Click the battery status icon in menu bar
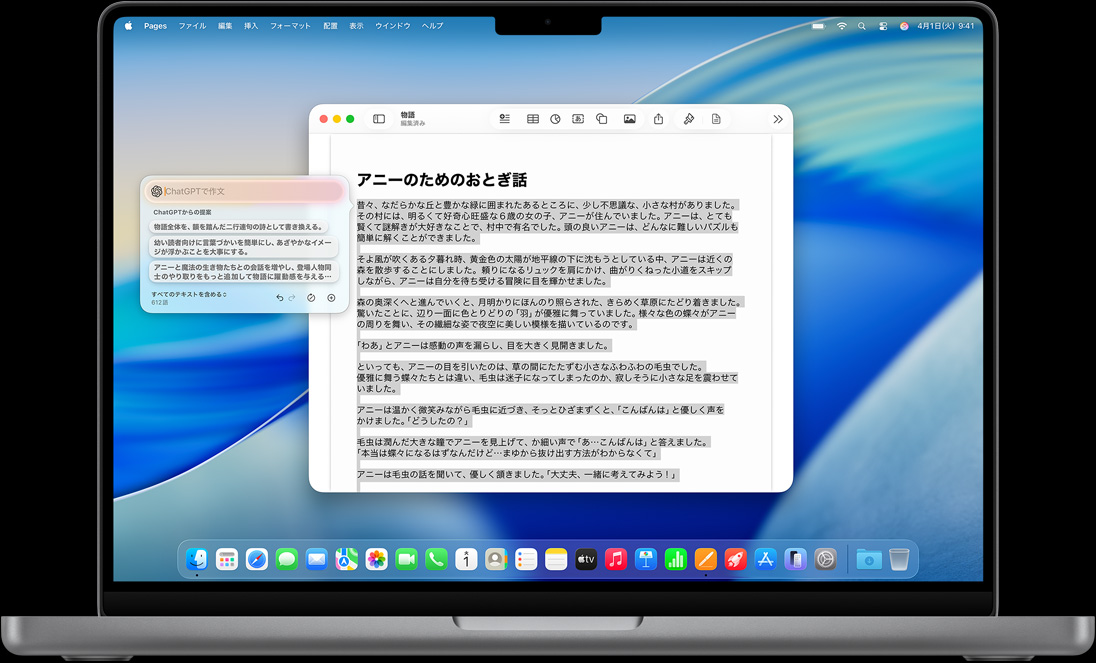Screen dimensions: 1096x663 pyautogui.click(x=820, y=26)
